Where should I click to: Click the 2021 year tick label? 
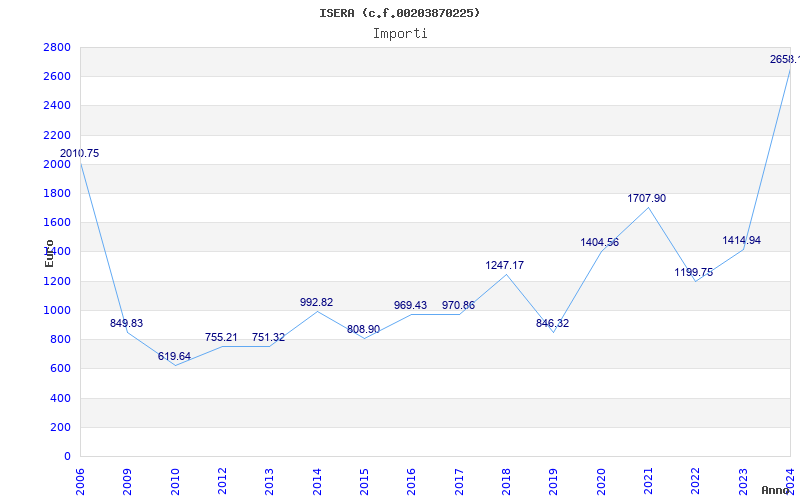(648, 482)
